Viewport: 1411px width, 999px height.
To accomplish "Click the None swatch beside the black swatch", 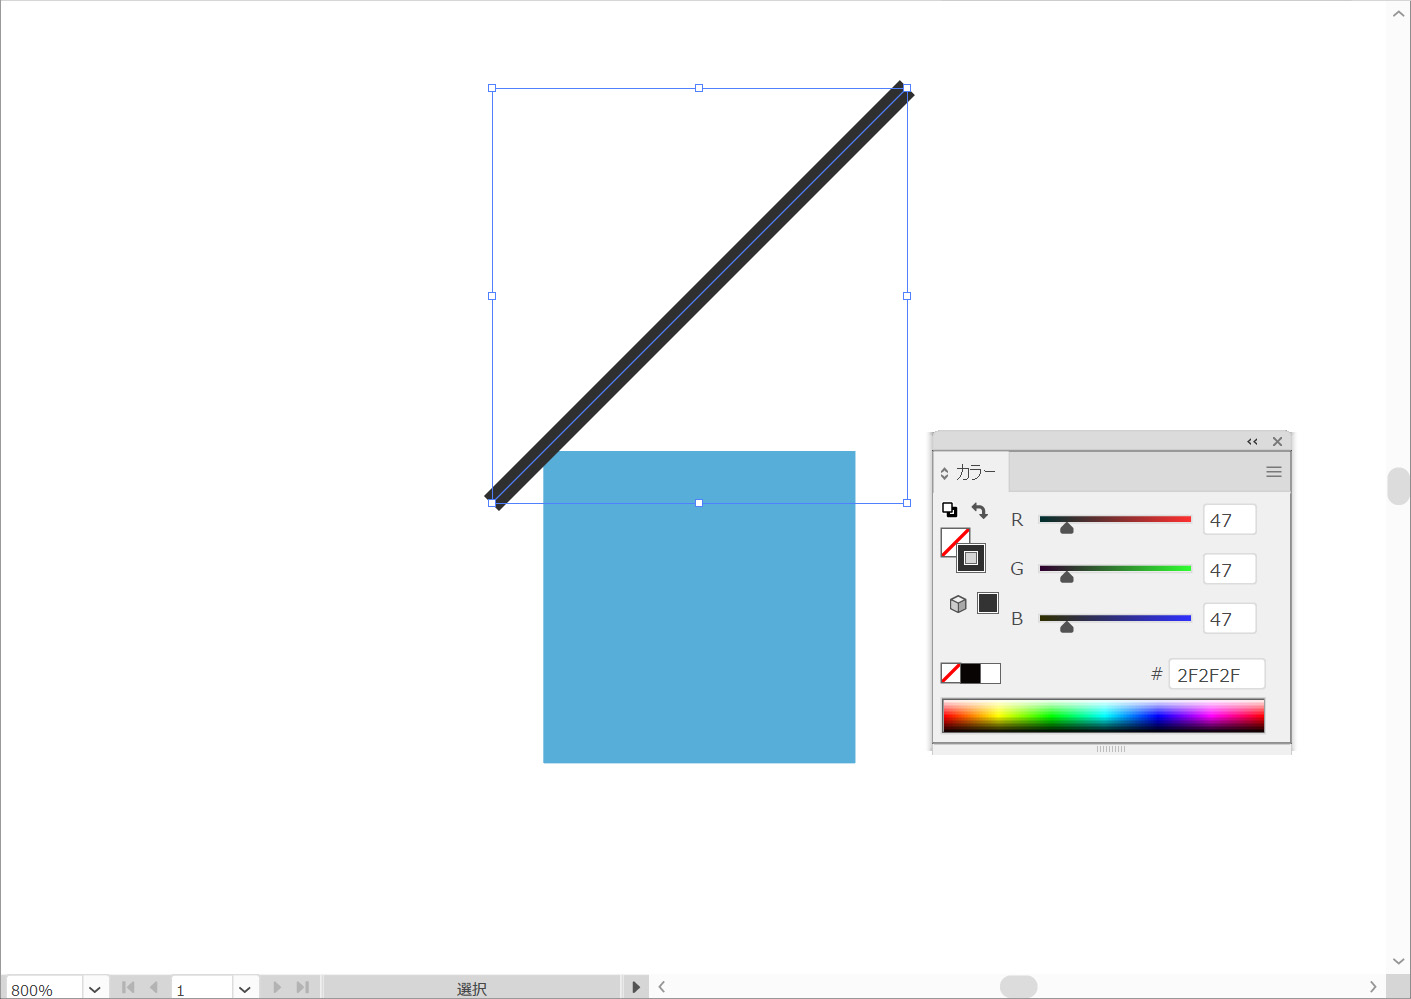I will click(950, 673).
